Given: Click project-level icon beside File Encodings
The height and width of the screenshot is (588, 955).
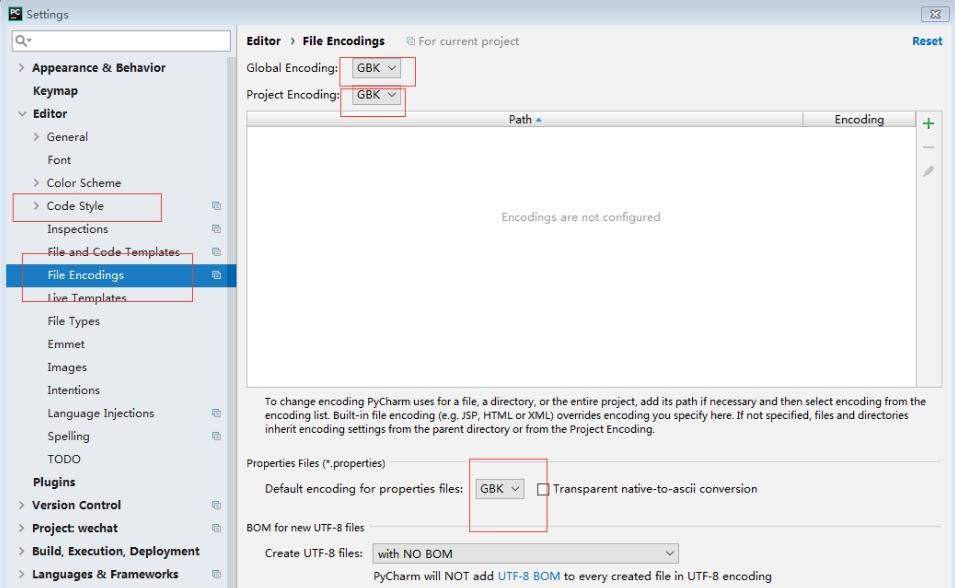Looking at the screenshot, I should (x=216, y=275).
